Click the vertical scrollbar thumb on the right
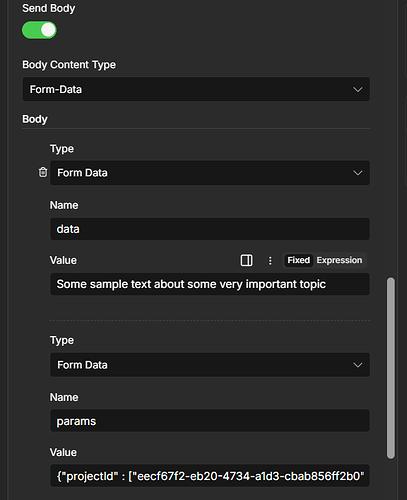This screenshot has height=500, width=407. tap(391, 368)
